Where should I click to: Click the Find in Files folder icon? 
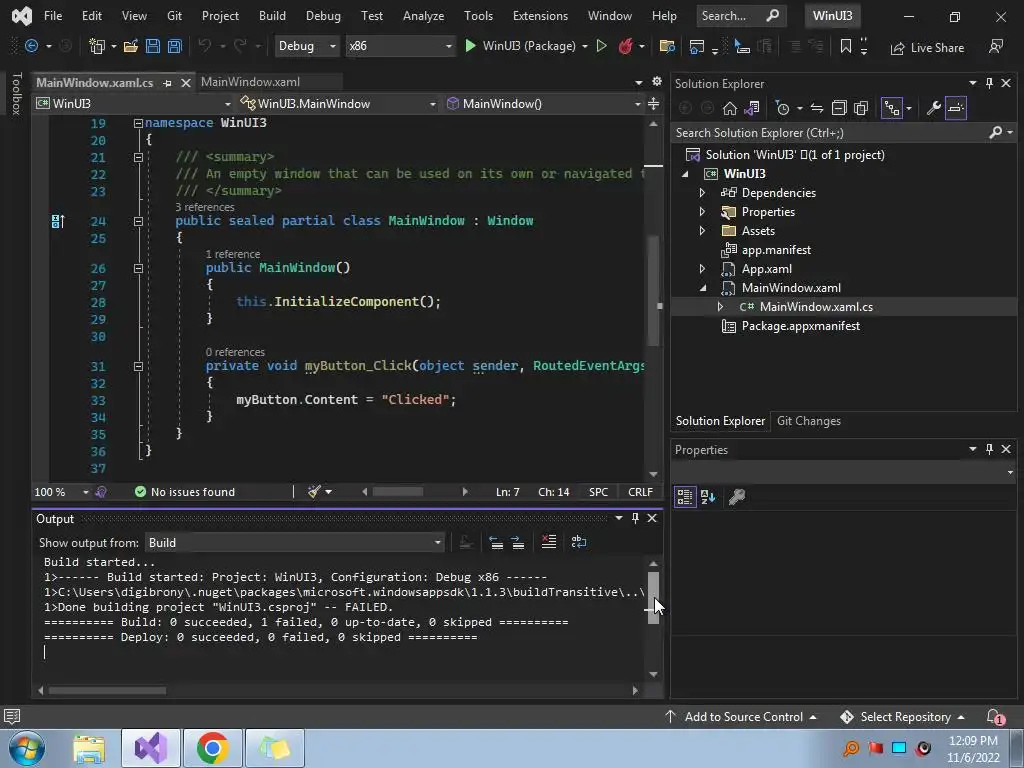click(667, 46)
